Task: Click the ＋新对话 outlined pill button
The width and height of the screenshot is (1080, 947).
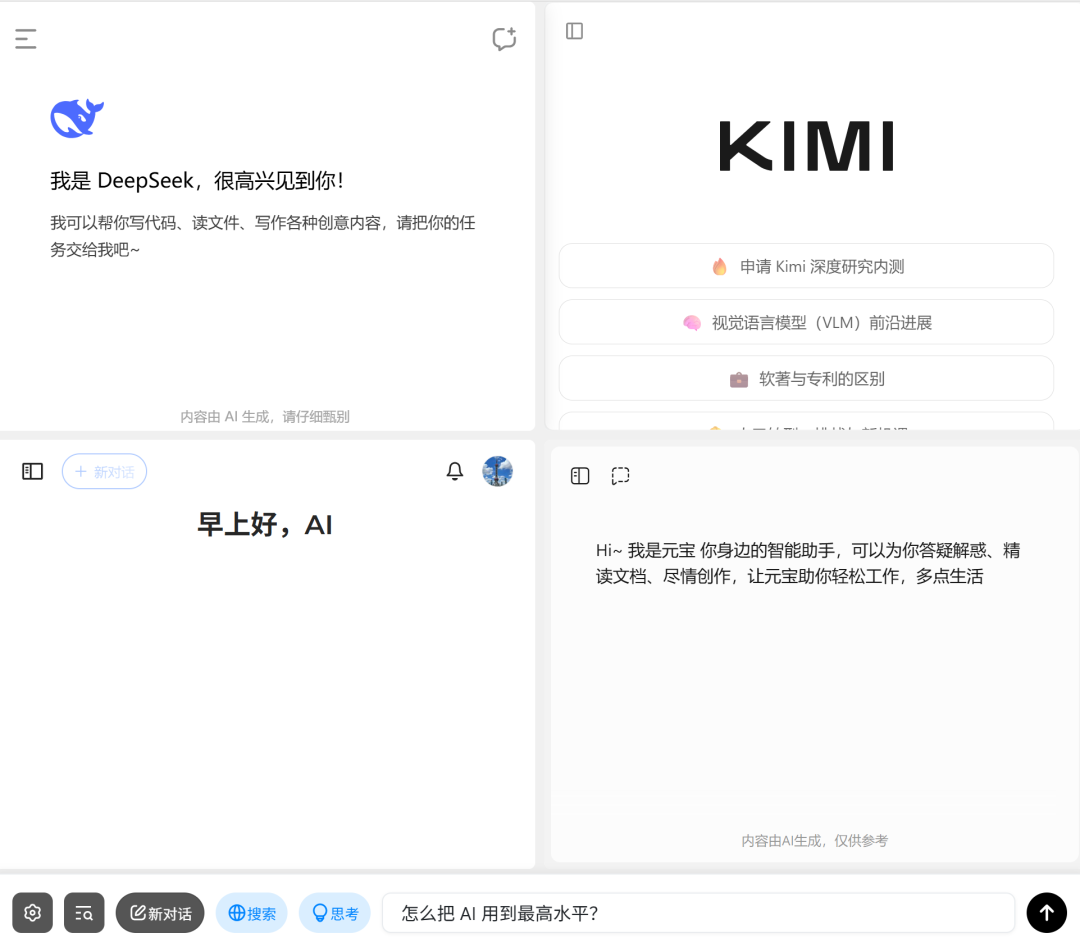Action: coord(105,471)
